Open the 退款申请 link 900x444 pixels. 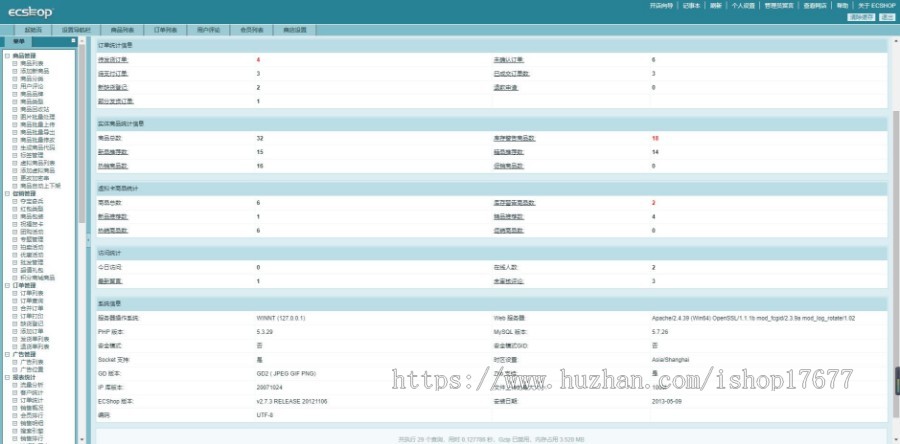[x=506, y=88]
